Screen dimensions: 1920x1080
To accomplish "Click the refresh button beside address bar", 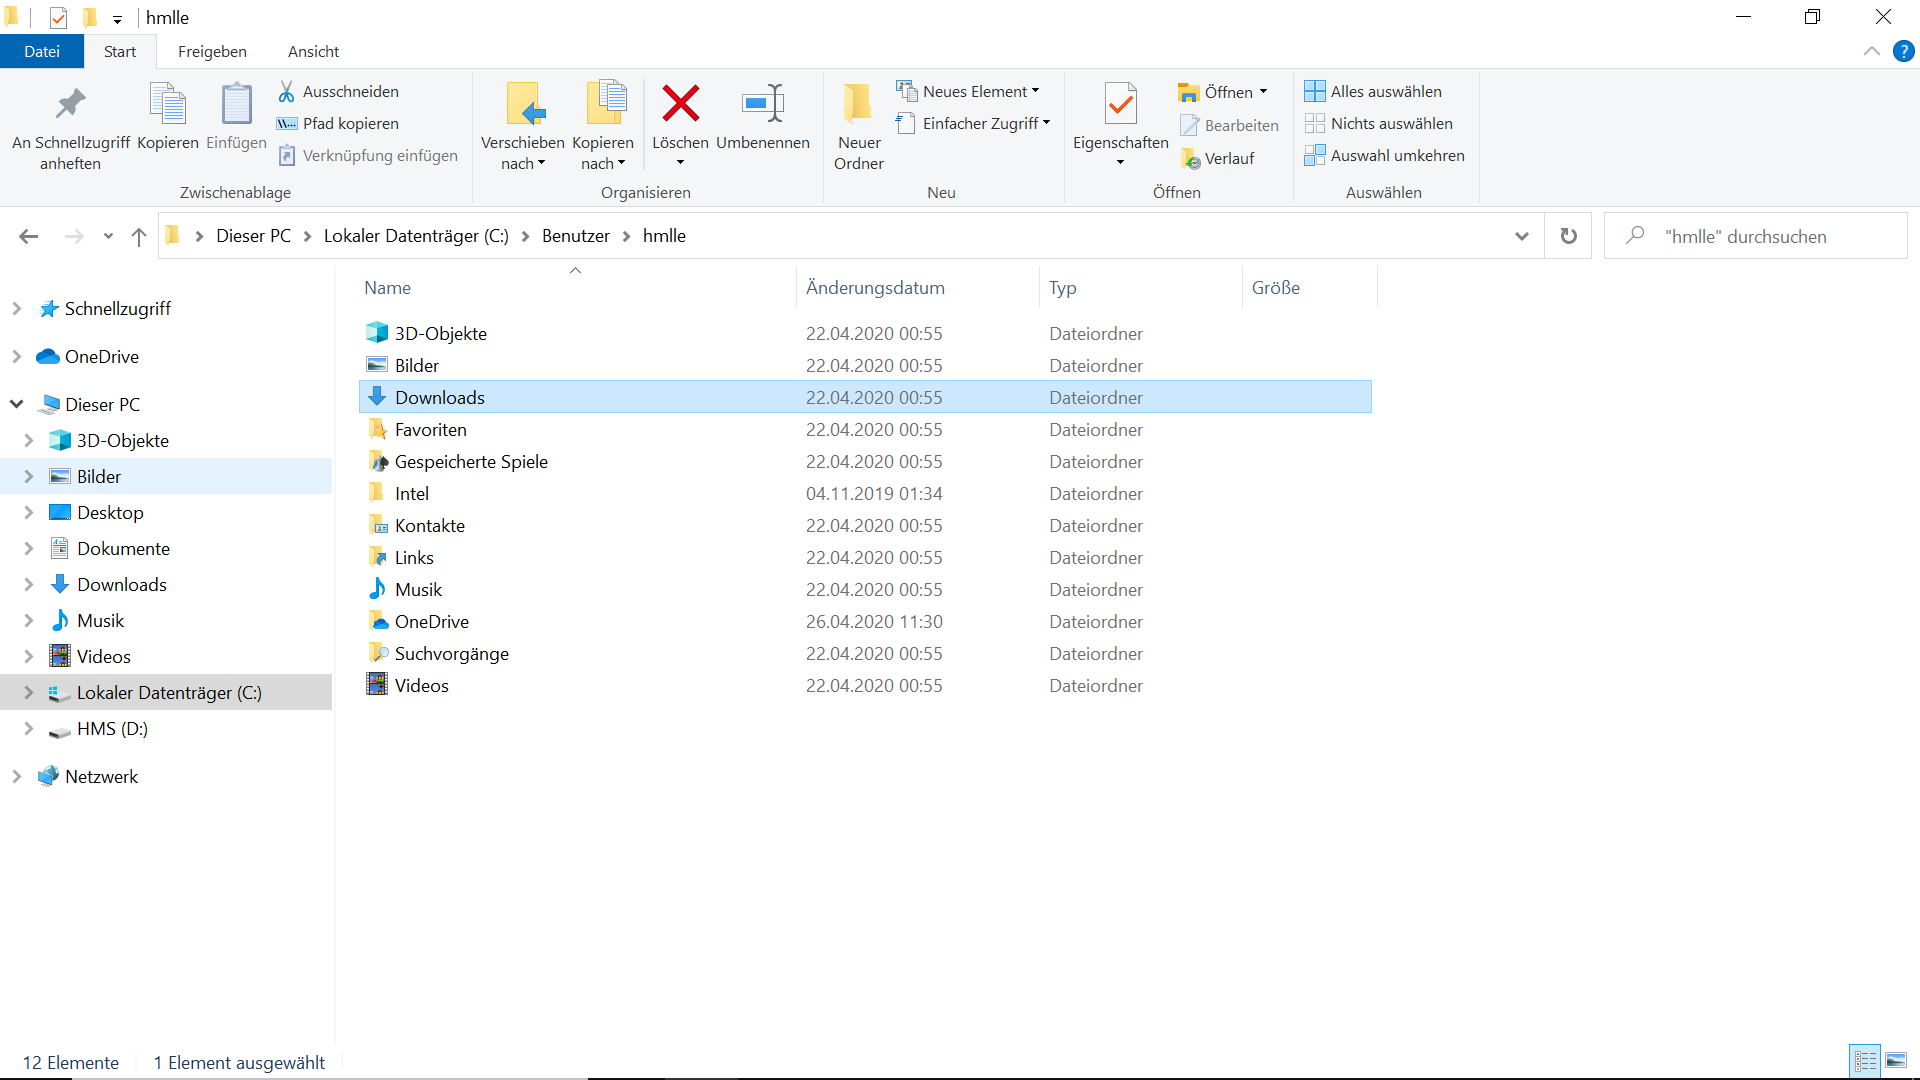I will tap(1568, 236).
